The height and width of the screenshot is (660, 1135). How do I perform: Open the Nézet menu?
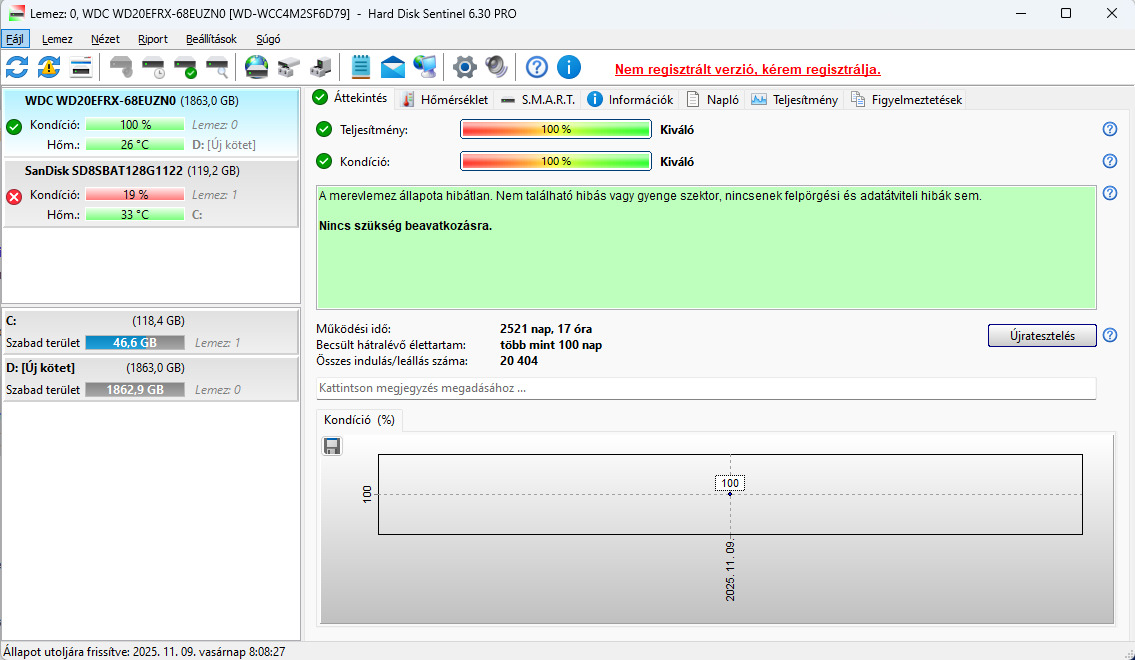(x=106, y=39)
